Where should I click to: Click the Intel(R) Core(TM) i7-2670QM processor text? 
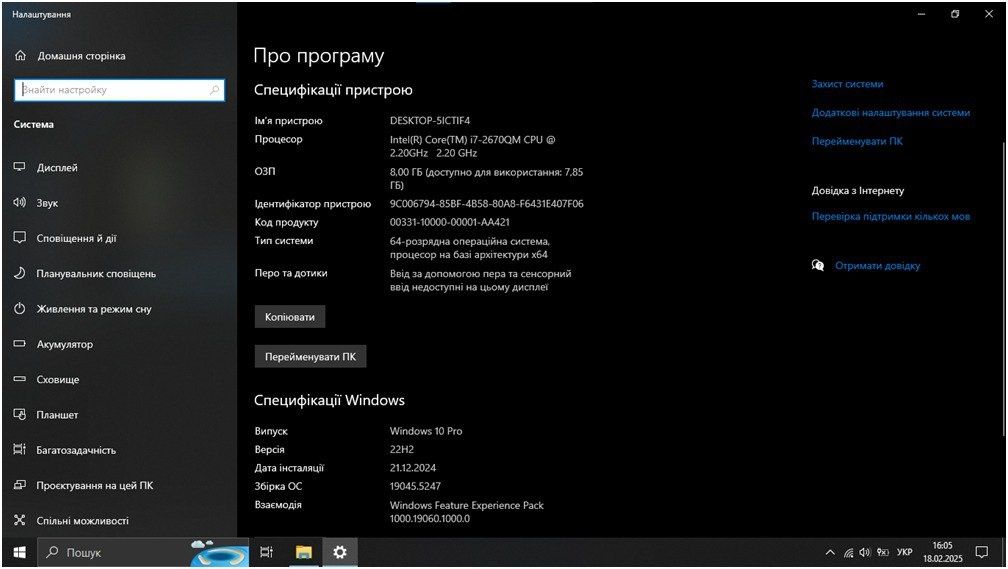[x=472, y=146]
